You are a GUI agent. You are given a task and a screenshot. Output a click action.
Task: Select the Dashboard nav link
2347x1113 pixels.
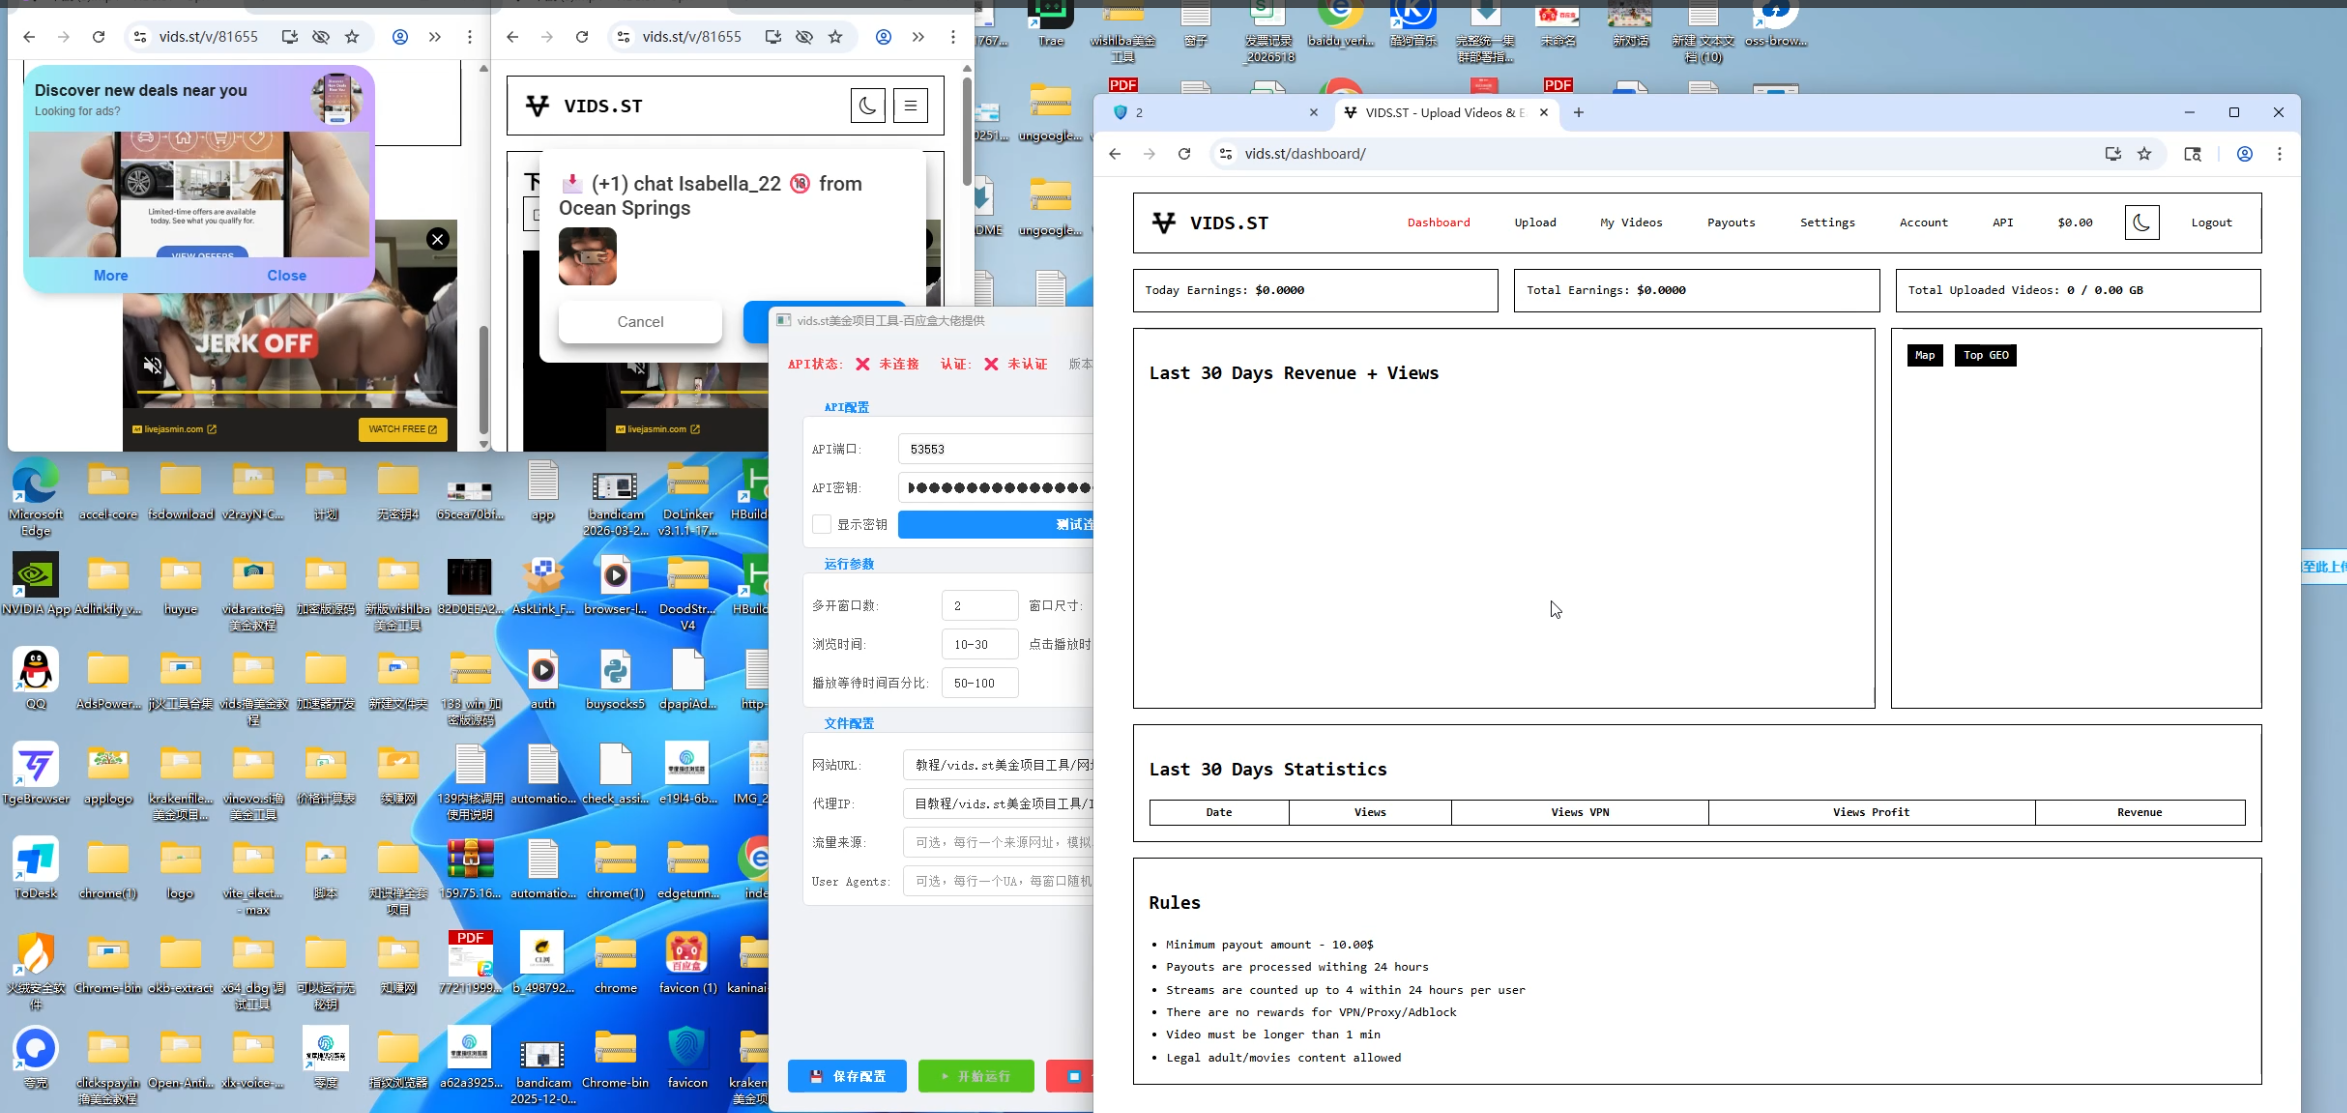click(1438, 222)
